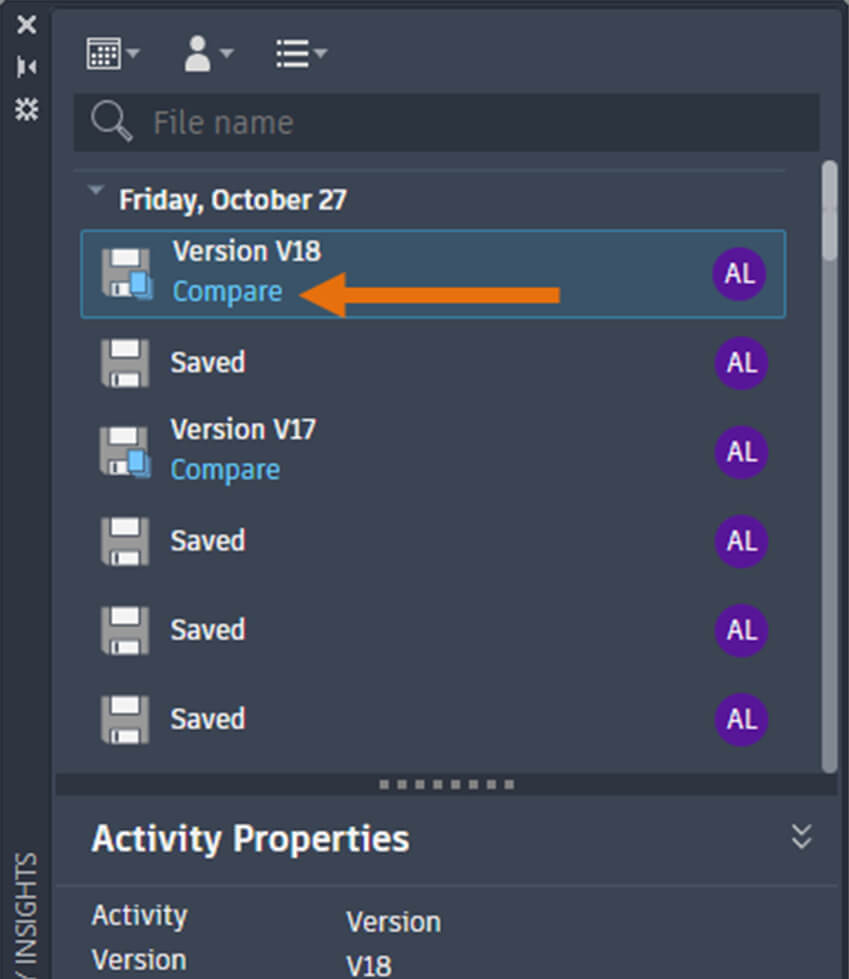Viewport: 849px width, 979px height.
Task: Click the Version V17 save icon
Action: click(x=125, y=452)
